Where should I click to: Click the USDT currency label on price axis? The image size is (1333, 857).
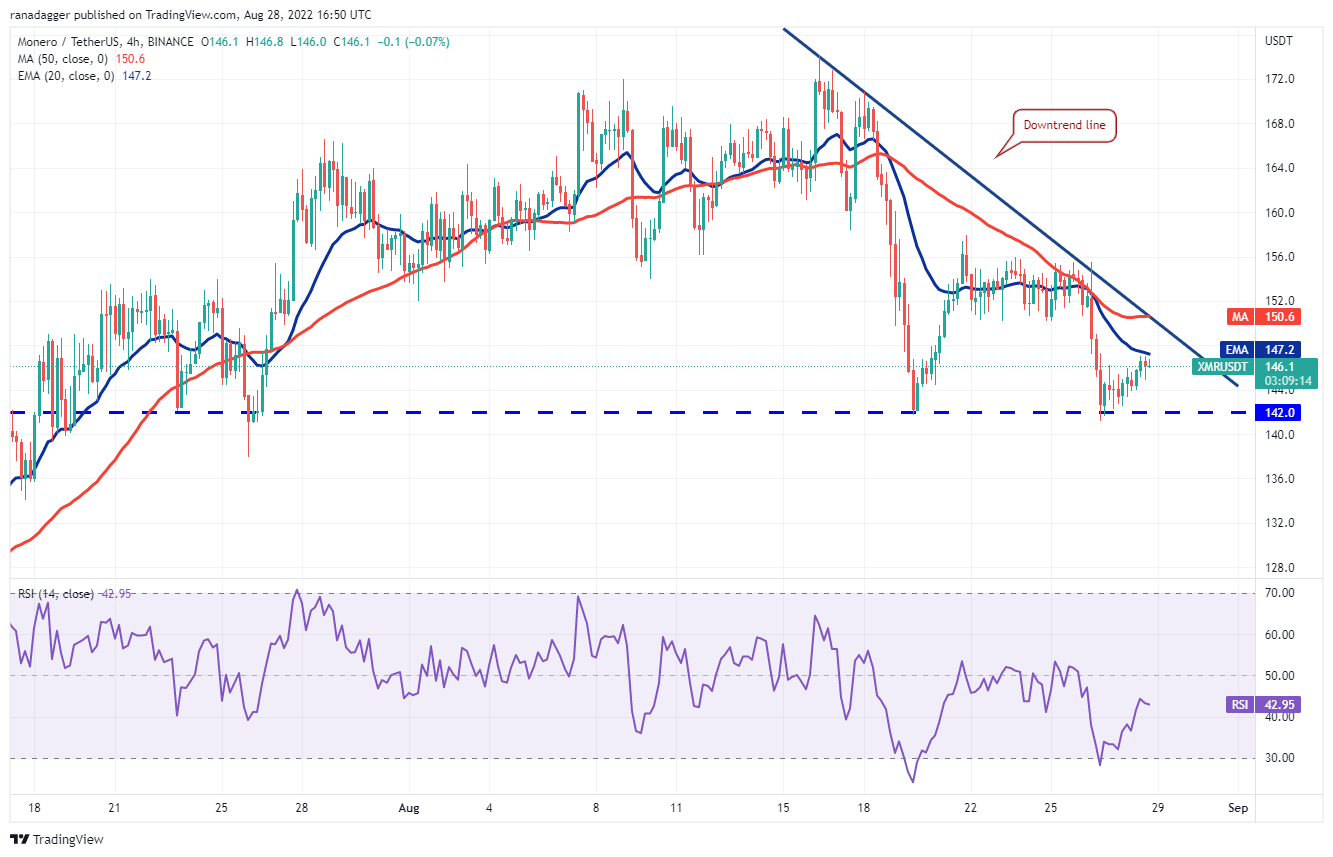point(1278,41)
